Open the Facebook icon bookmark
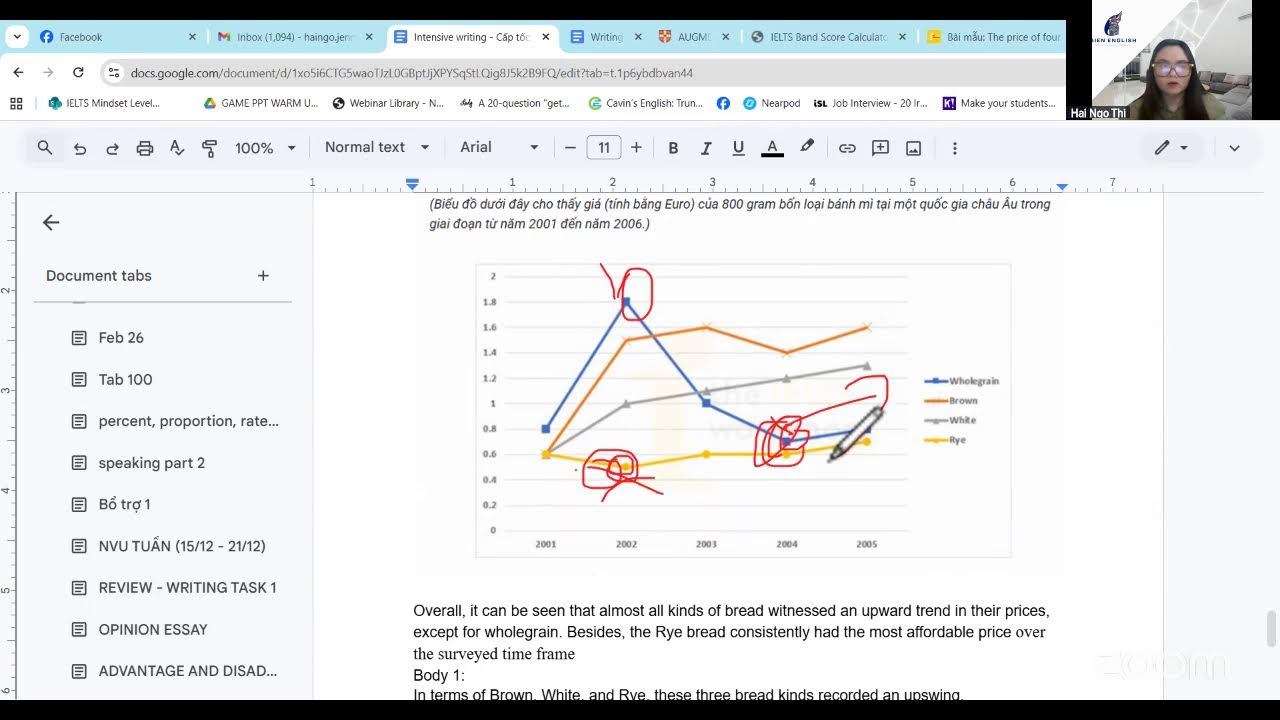This screenshot has width=1280, height=720. click(723, 103)
